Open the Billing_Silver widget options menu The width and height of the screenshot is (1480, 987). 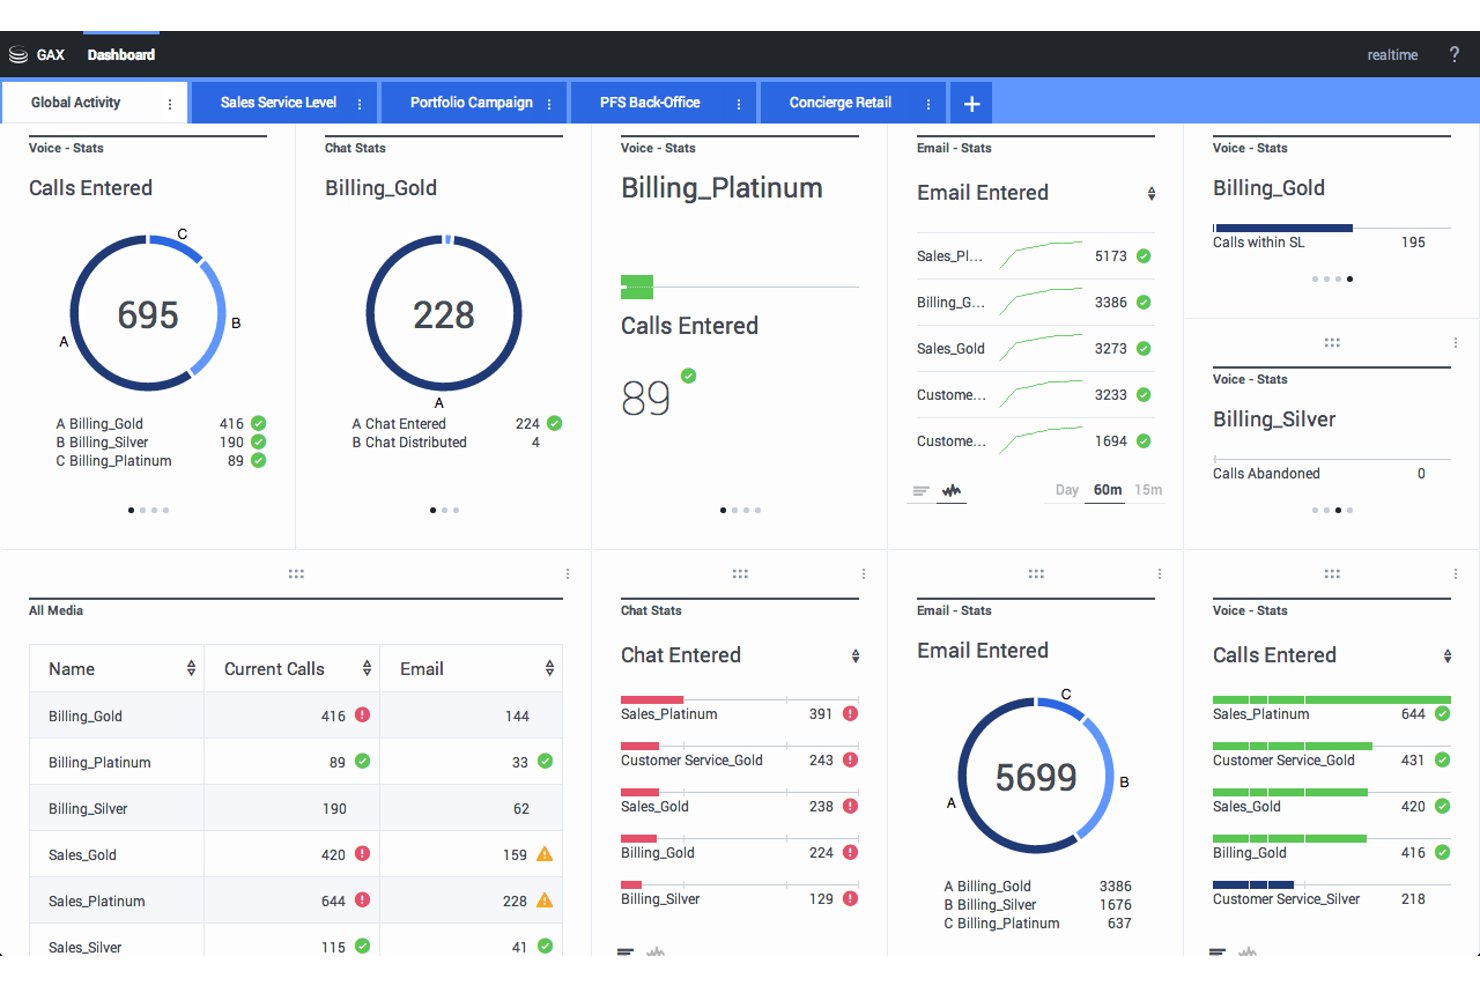[x=1455, y=343]
